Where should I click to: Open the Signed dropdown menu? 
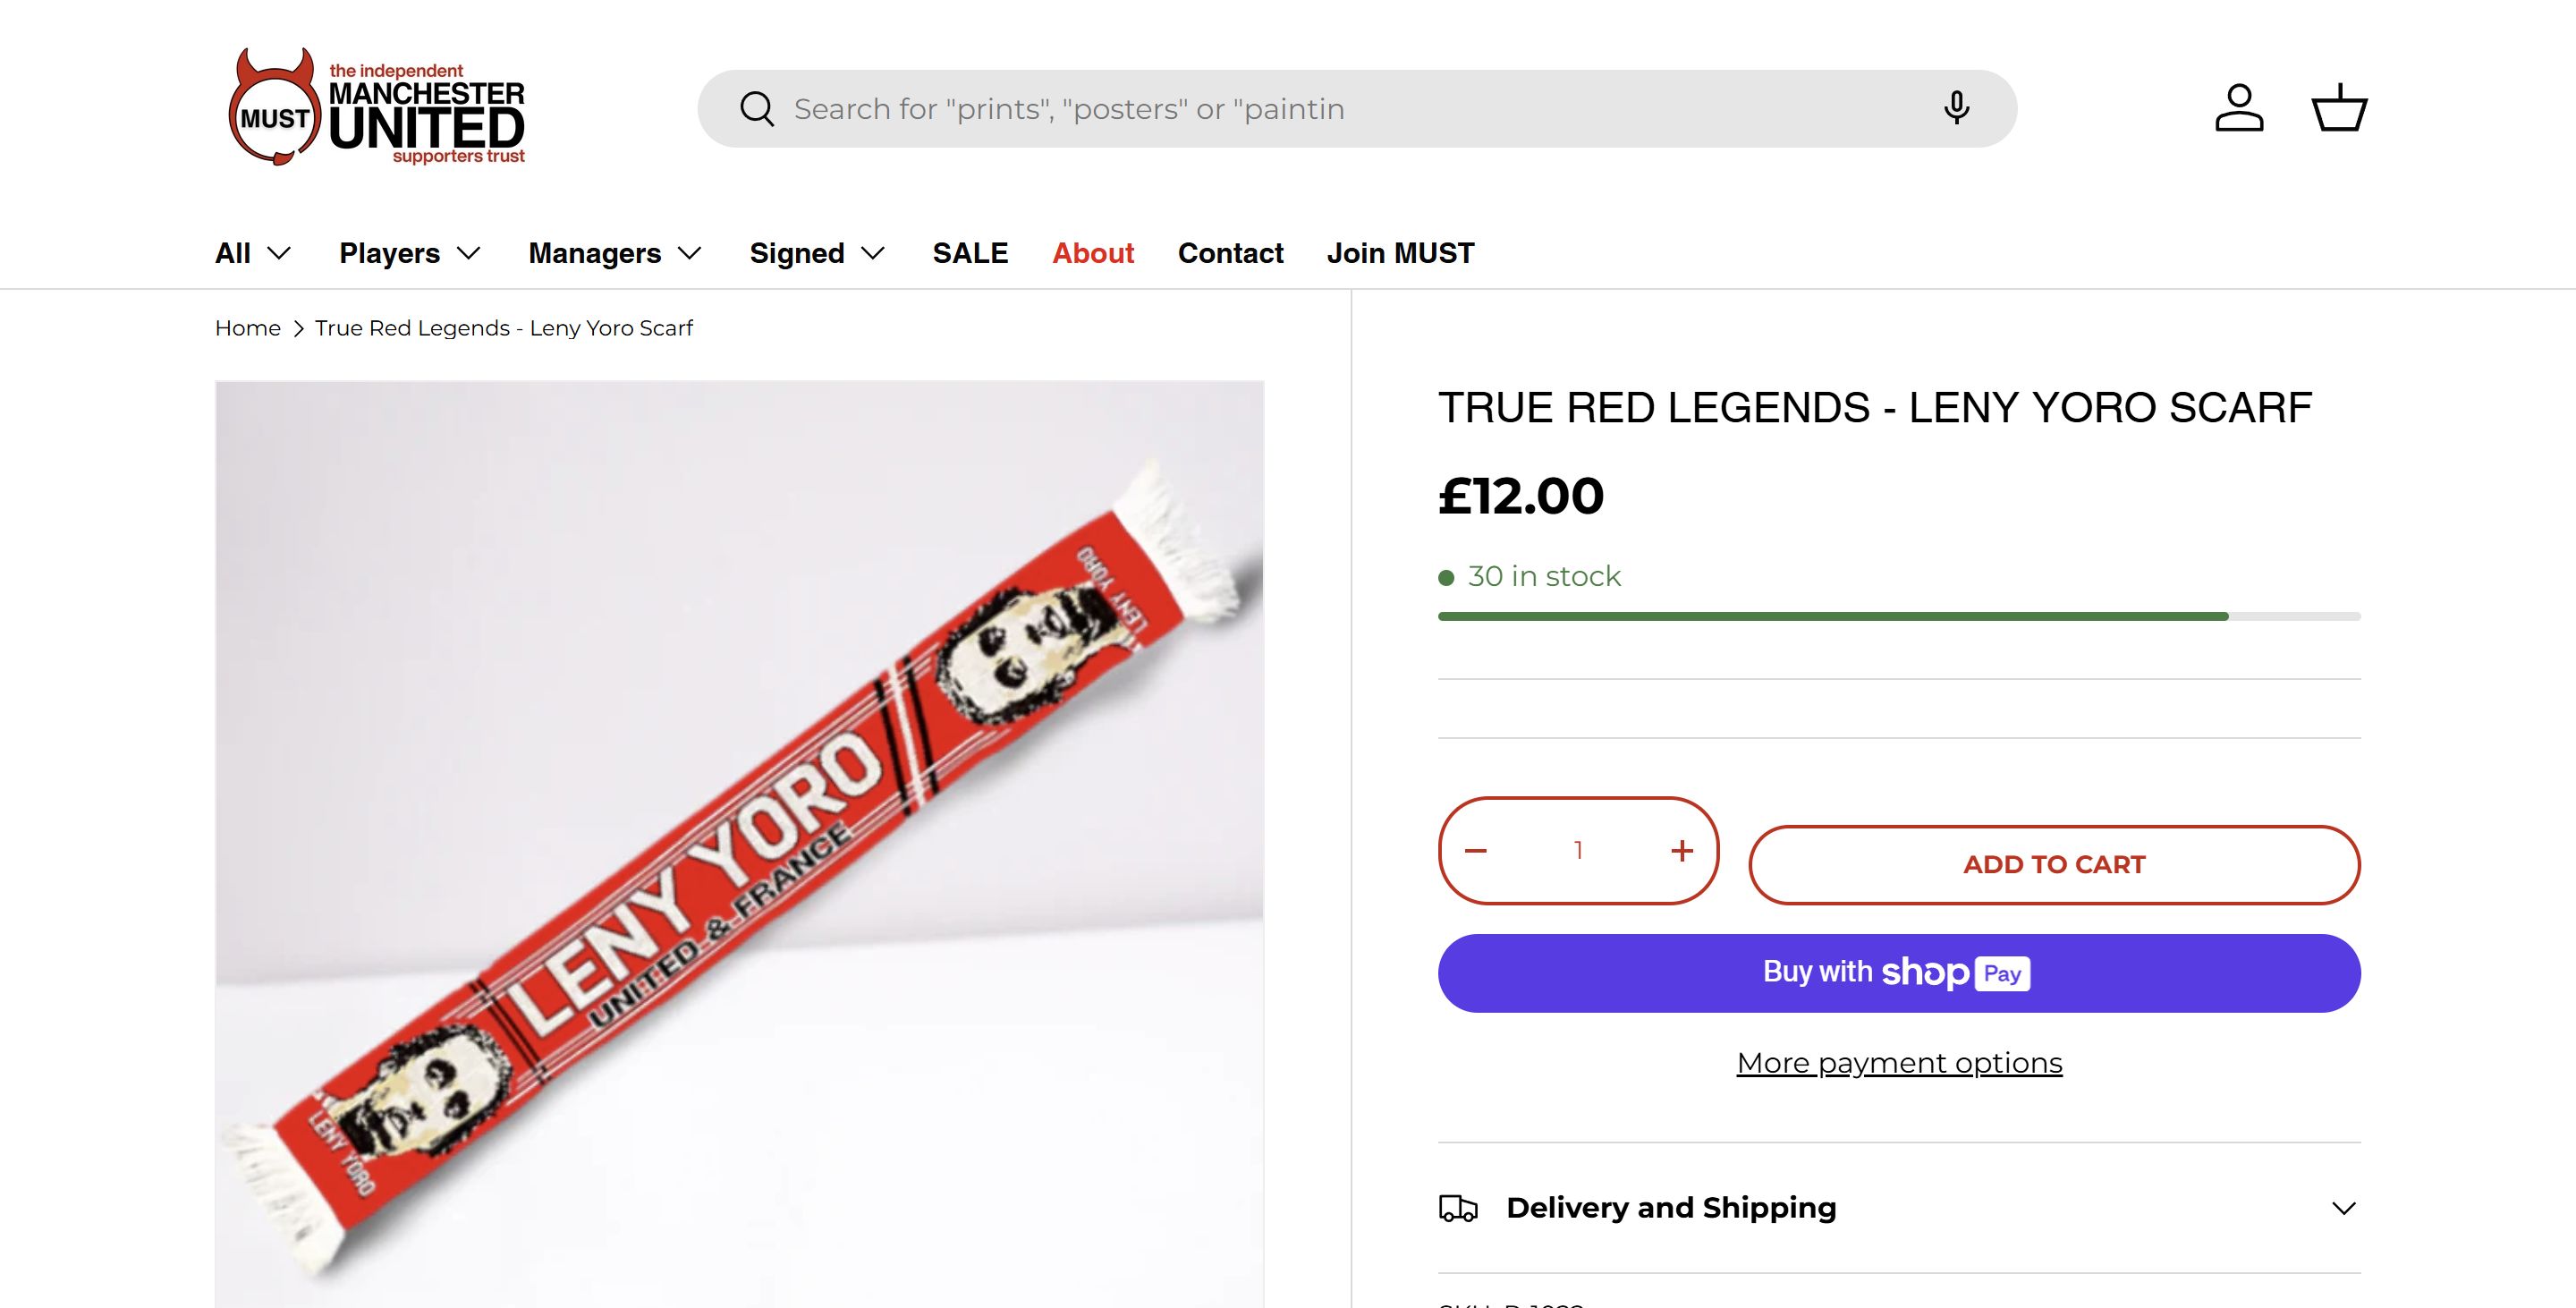point(817,253)
